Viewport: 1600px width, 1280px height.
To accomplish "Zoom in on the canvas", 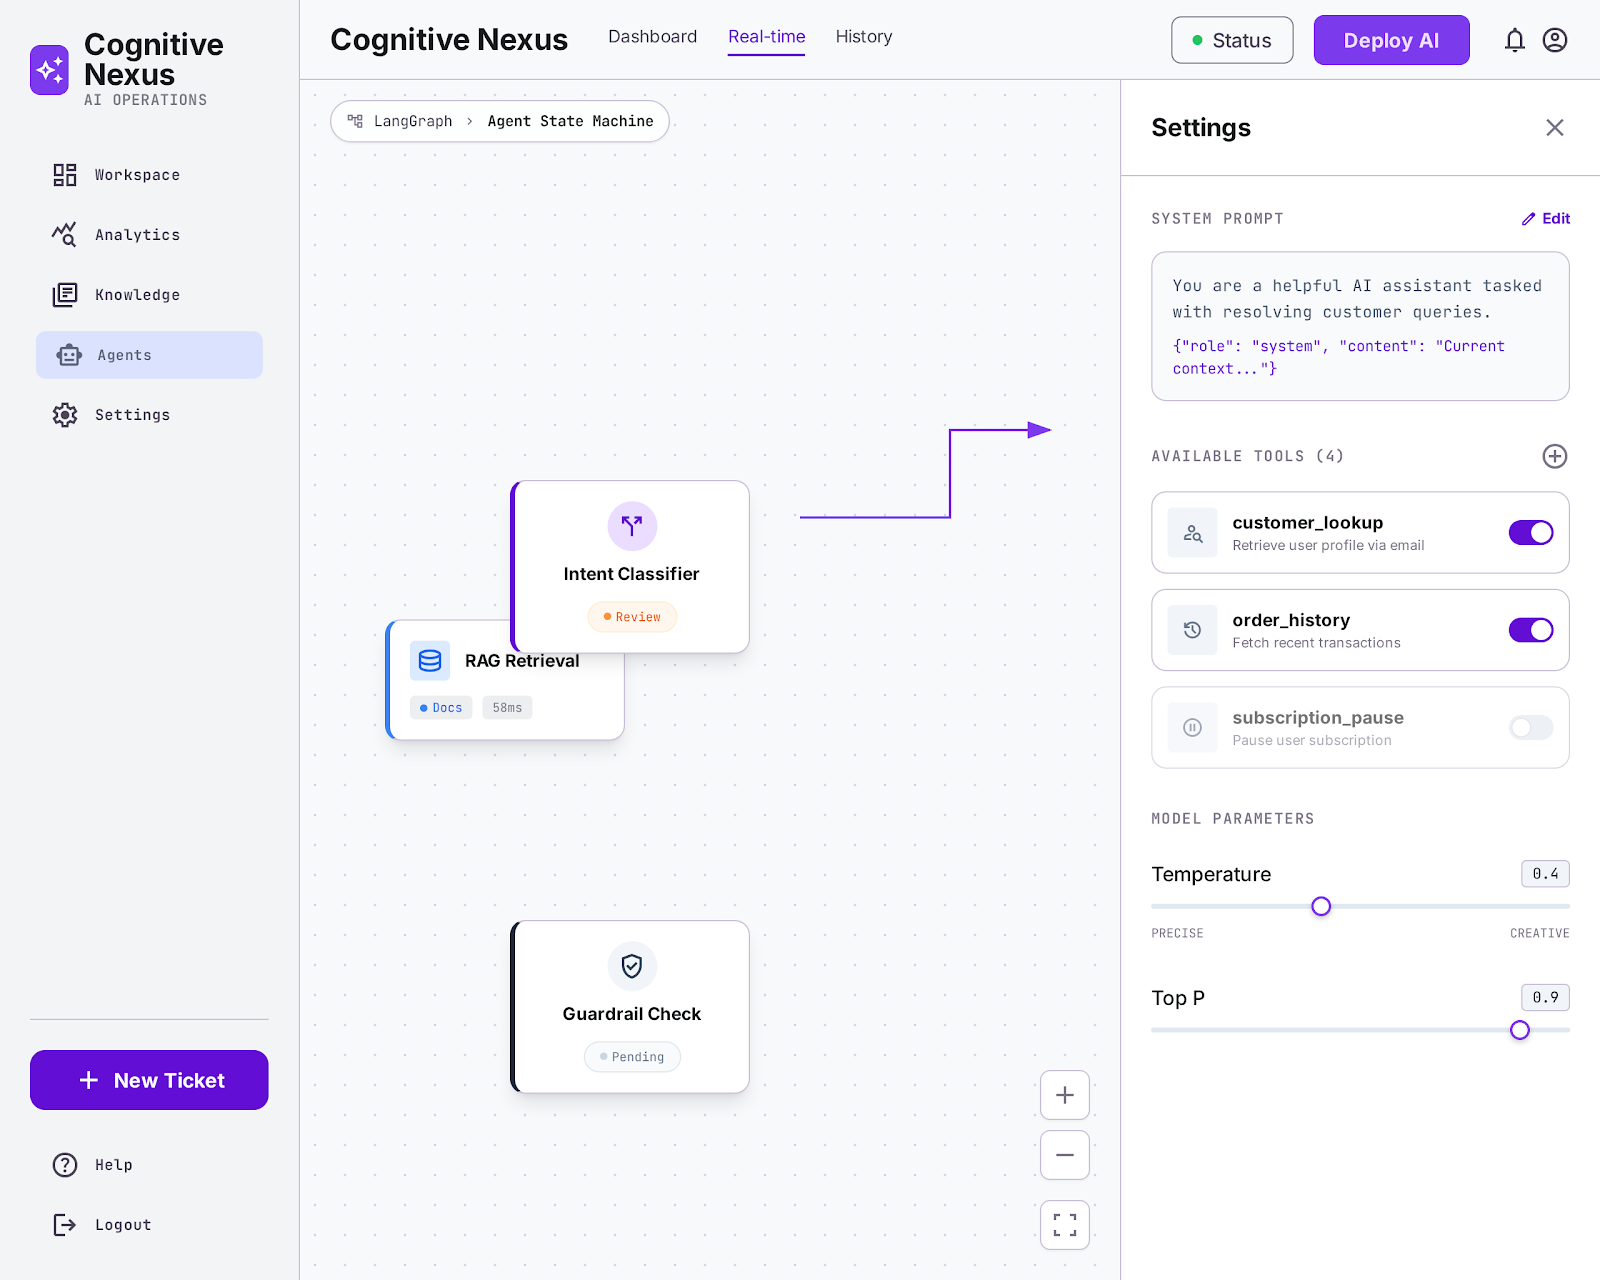I will point(1065,1095).
